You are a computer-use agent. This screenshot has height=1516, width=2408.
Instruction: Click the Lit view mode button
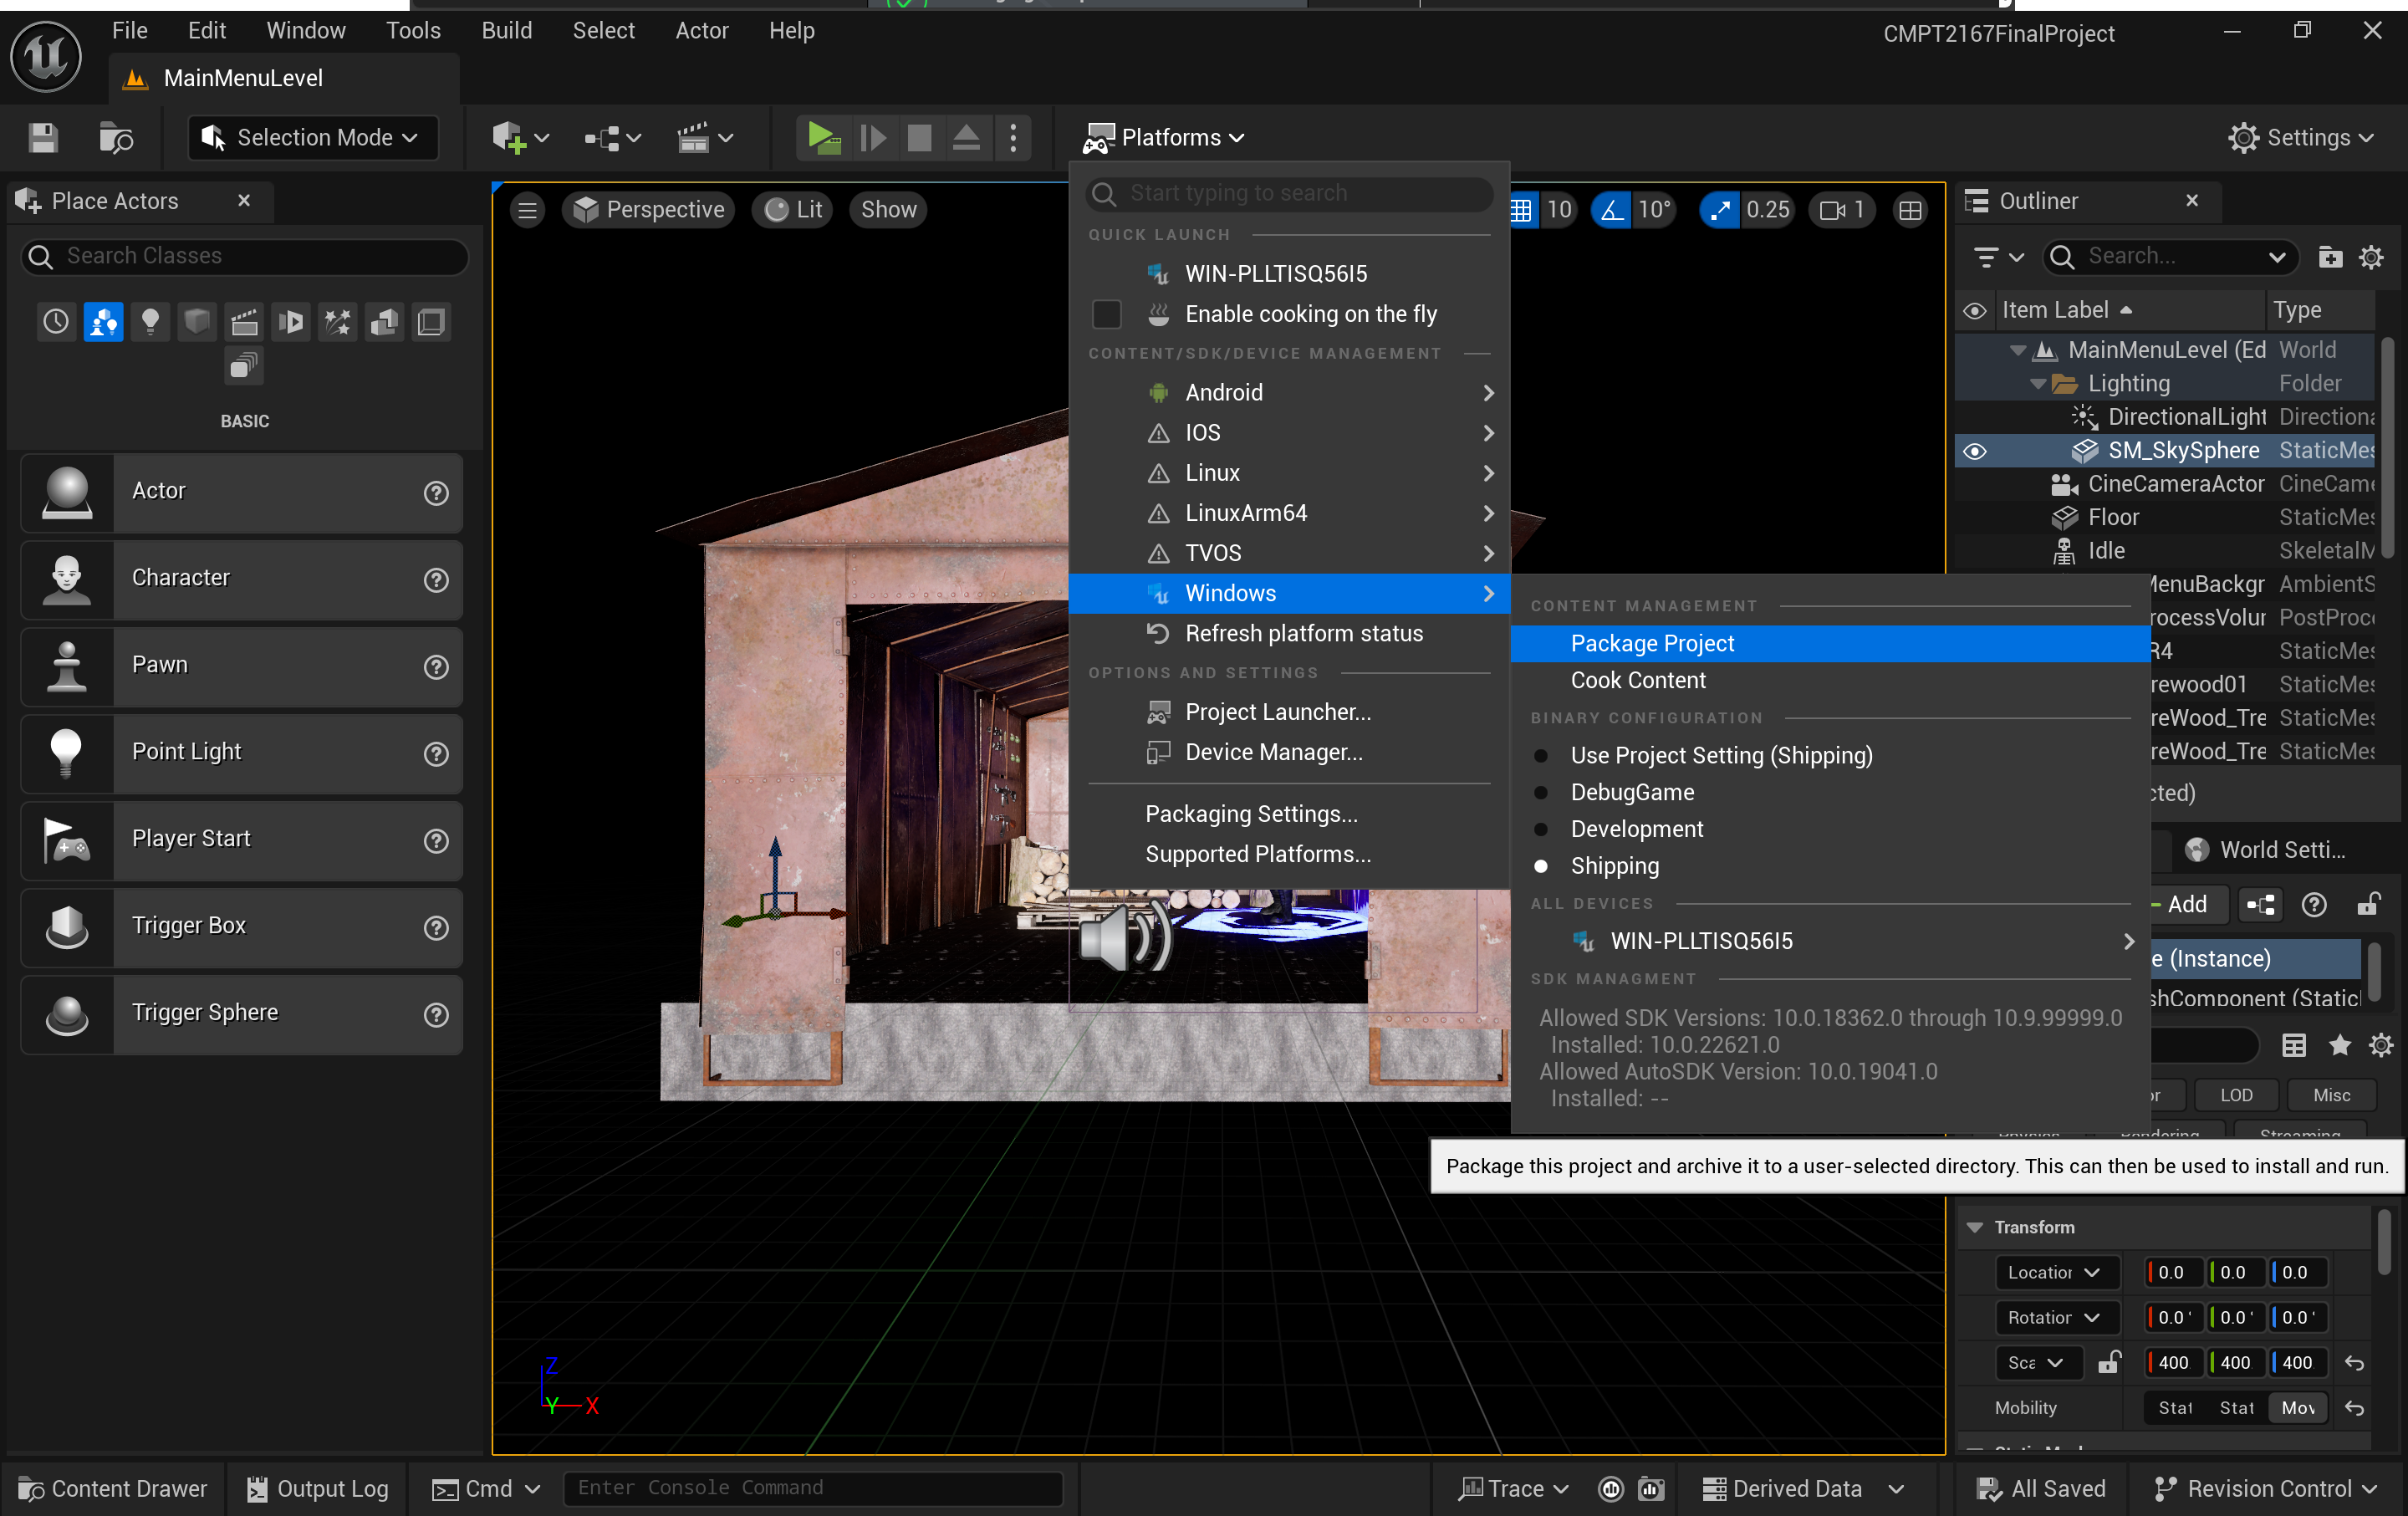pos(793,209)
